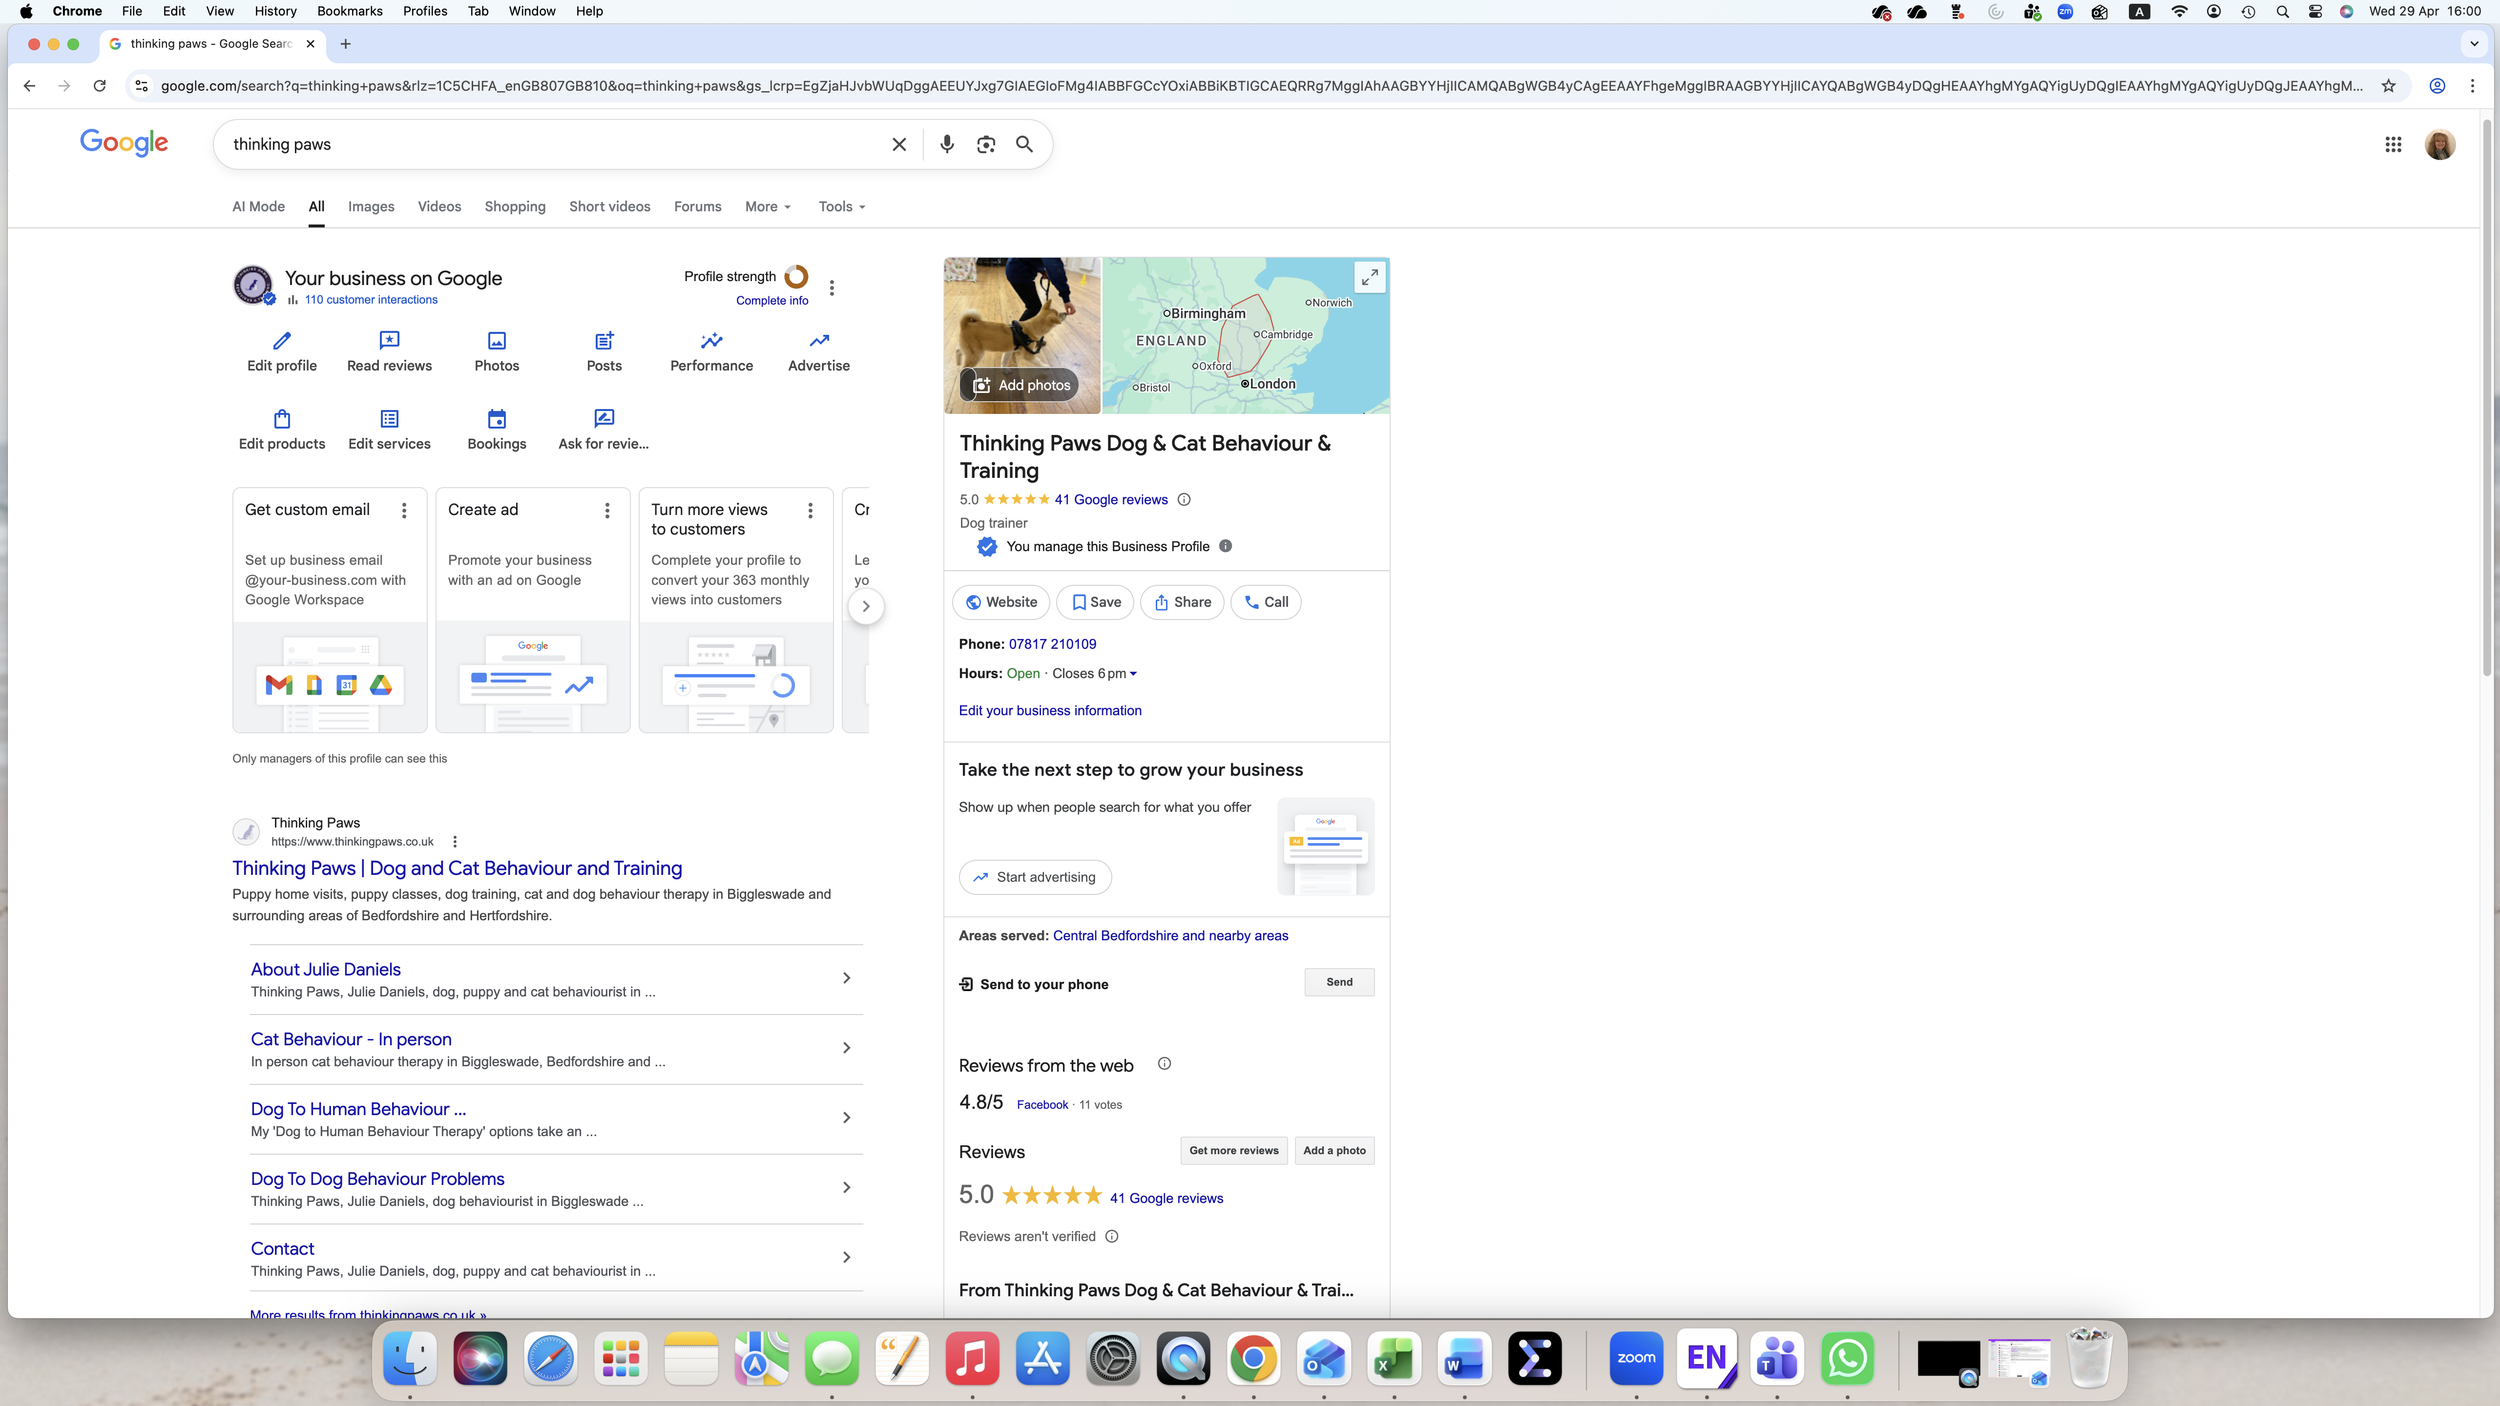
Task: Switch to the Images tab
Action: pyautogui.click(x=371, y=207)
